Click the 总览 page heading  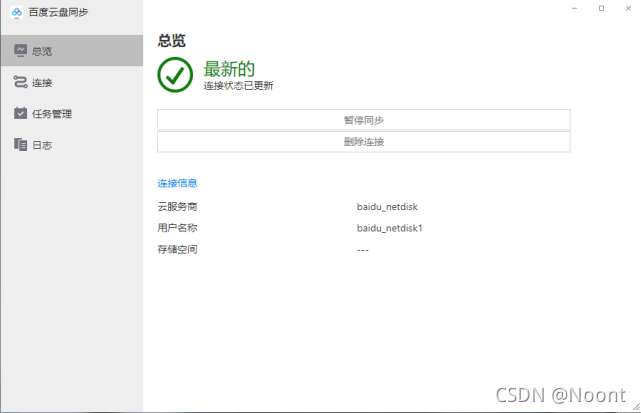click(x=172, y=40)
